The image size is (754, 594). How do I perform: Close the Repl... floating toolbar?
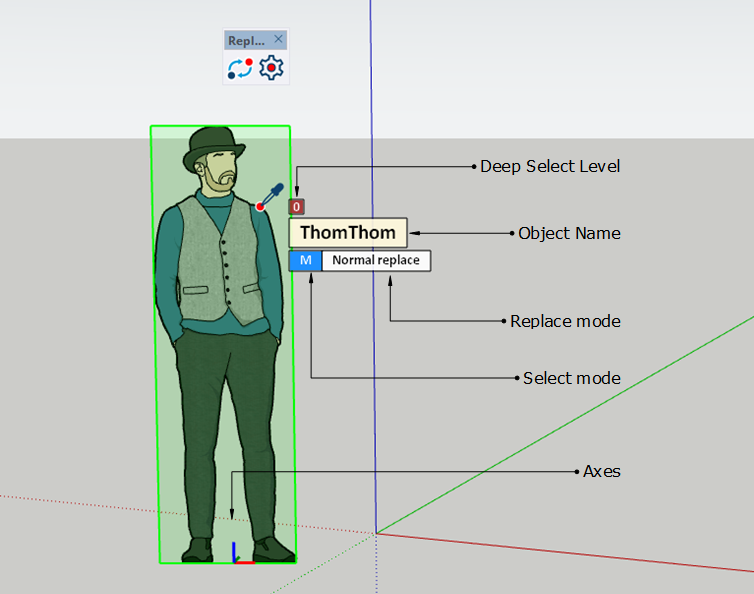279,40
